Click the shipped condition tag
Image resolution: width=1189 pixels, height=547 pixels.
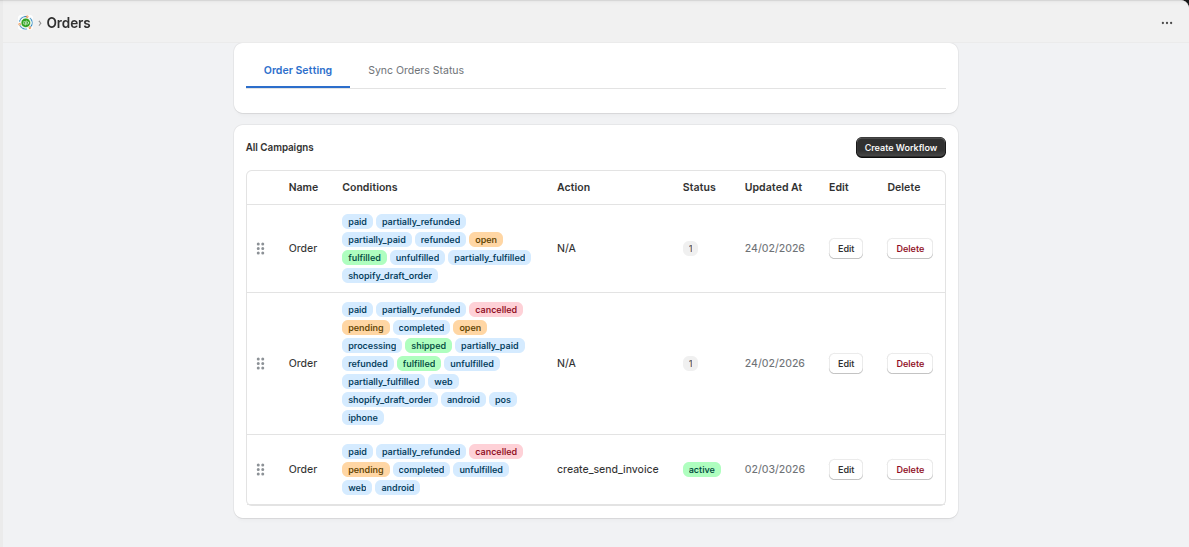point(428,346)
